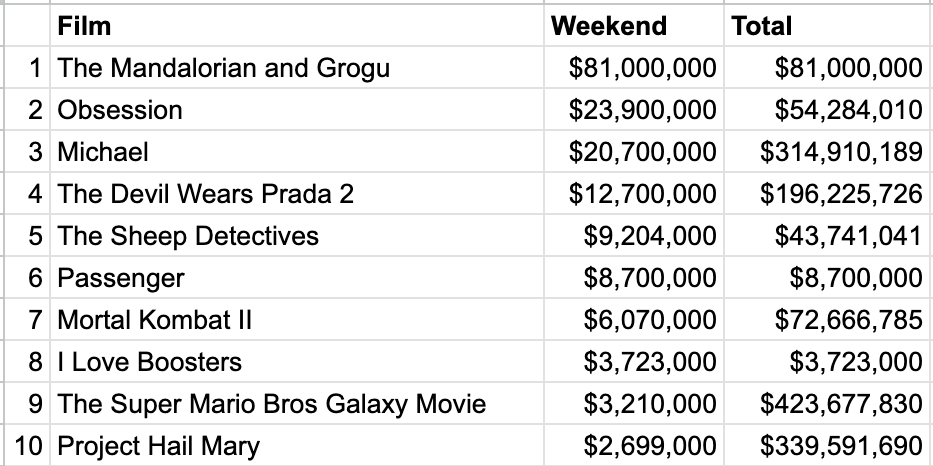Click the $9,204,000 weekend cell
The height and width of the screenshot is (466, 933).
(x=634, y=236)
